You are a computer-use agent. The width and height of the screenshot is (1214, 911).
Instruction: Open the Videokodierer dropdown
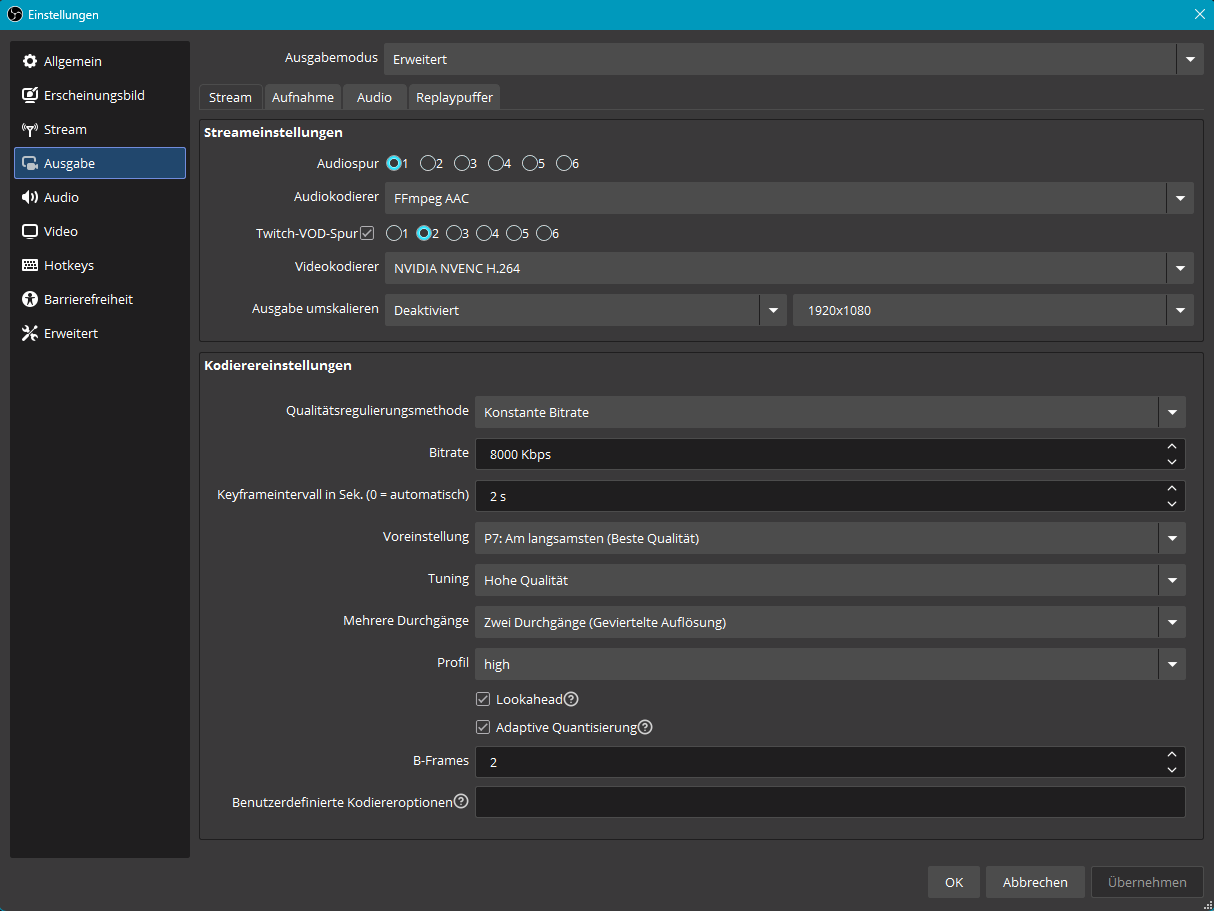(x=1180, y=268)
